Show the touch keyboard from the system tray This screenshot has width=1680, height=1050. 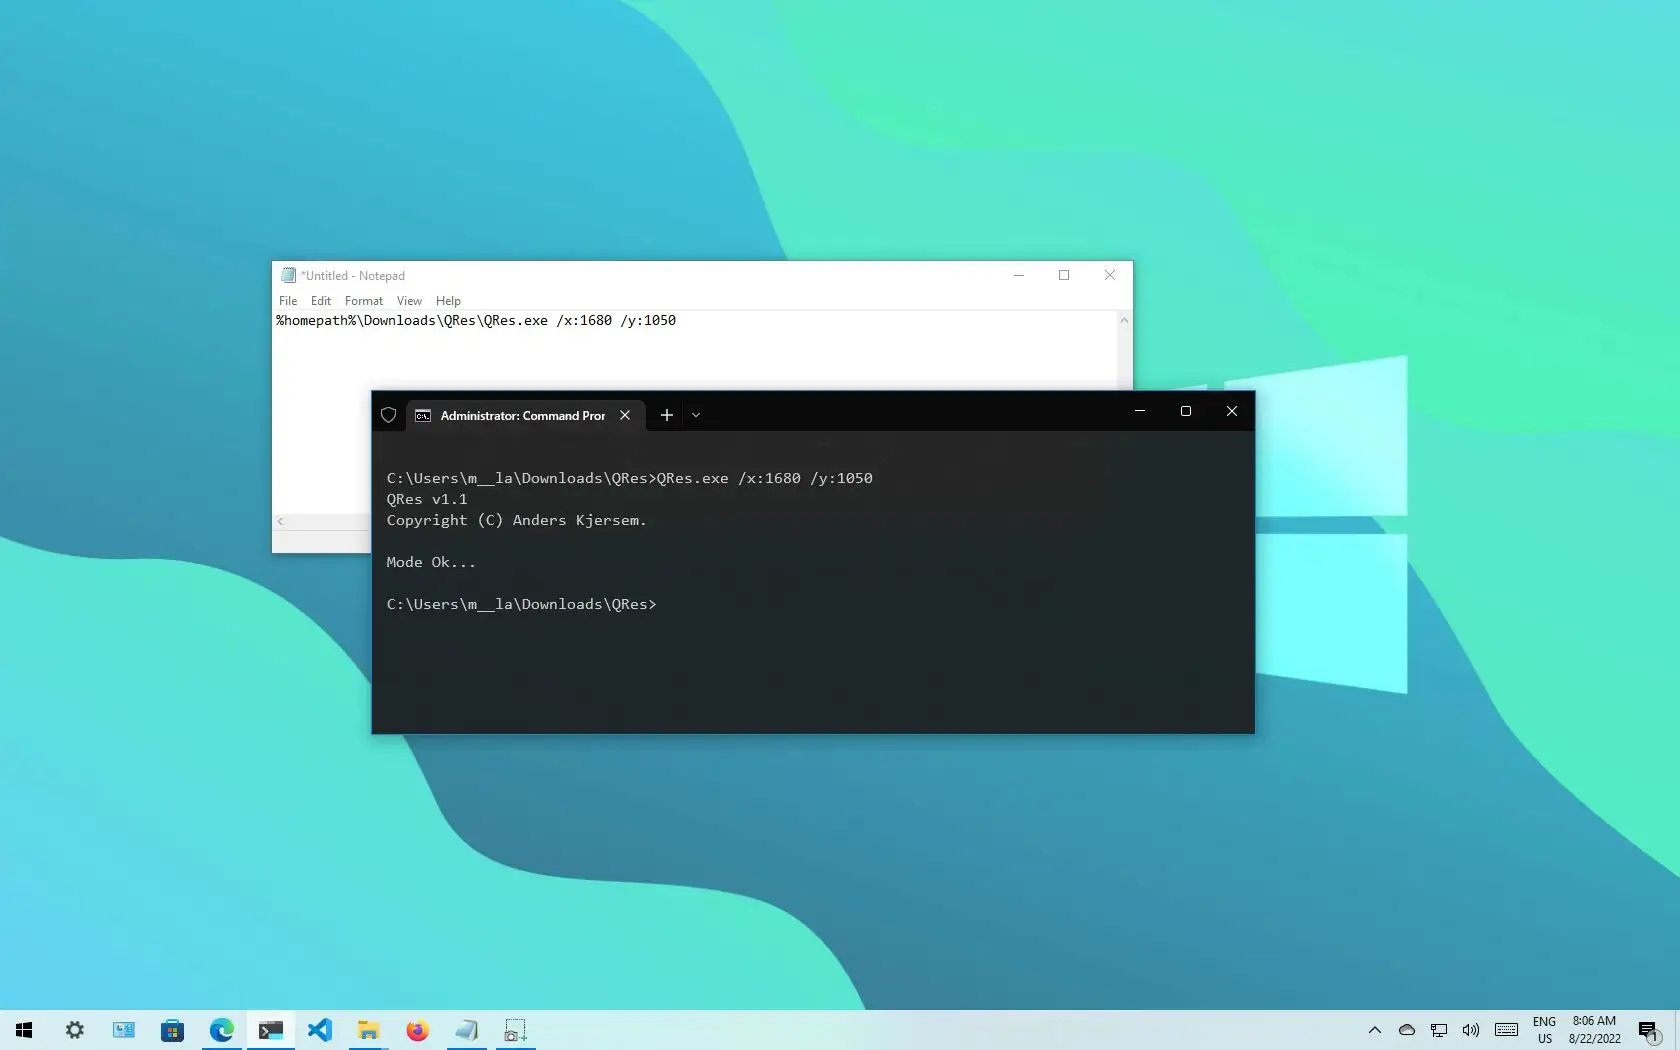click(1506, 1031)
